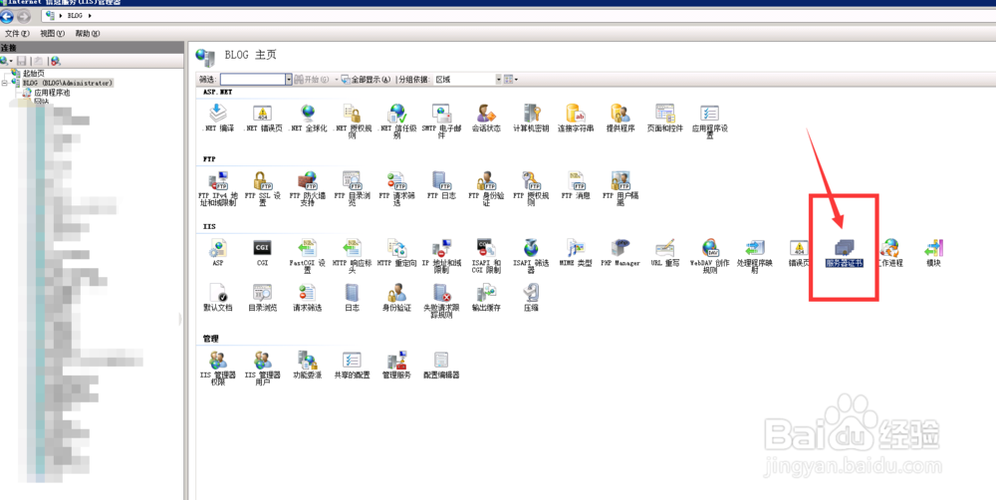Open MIME 类型 feature

[576, 253]
